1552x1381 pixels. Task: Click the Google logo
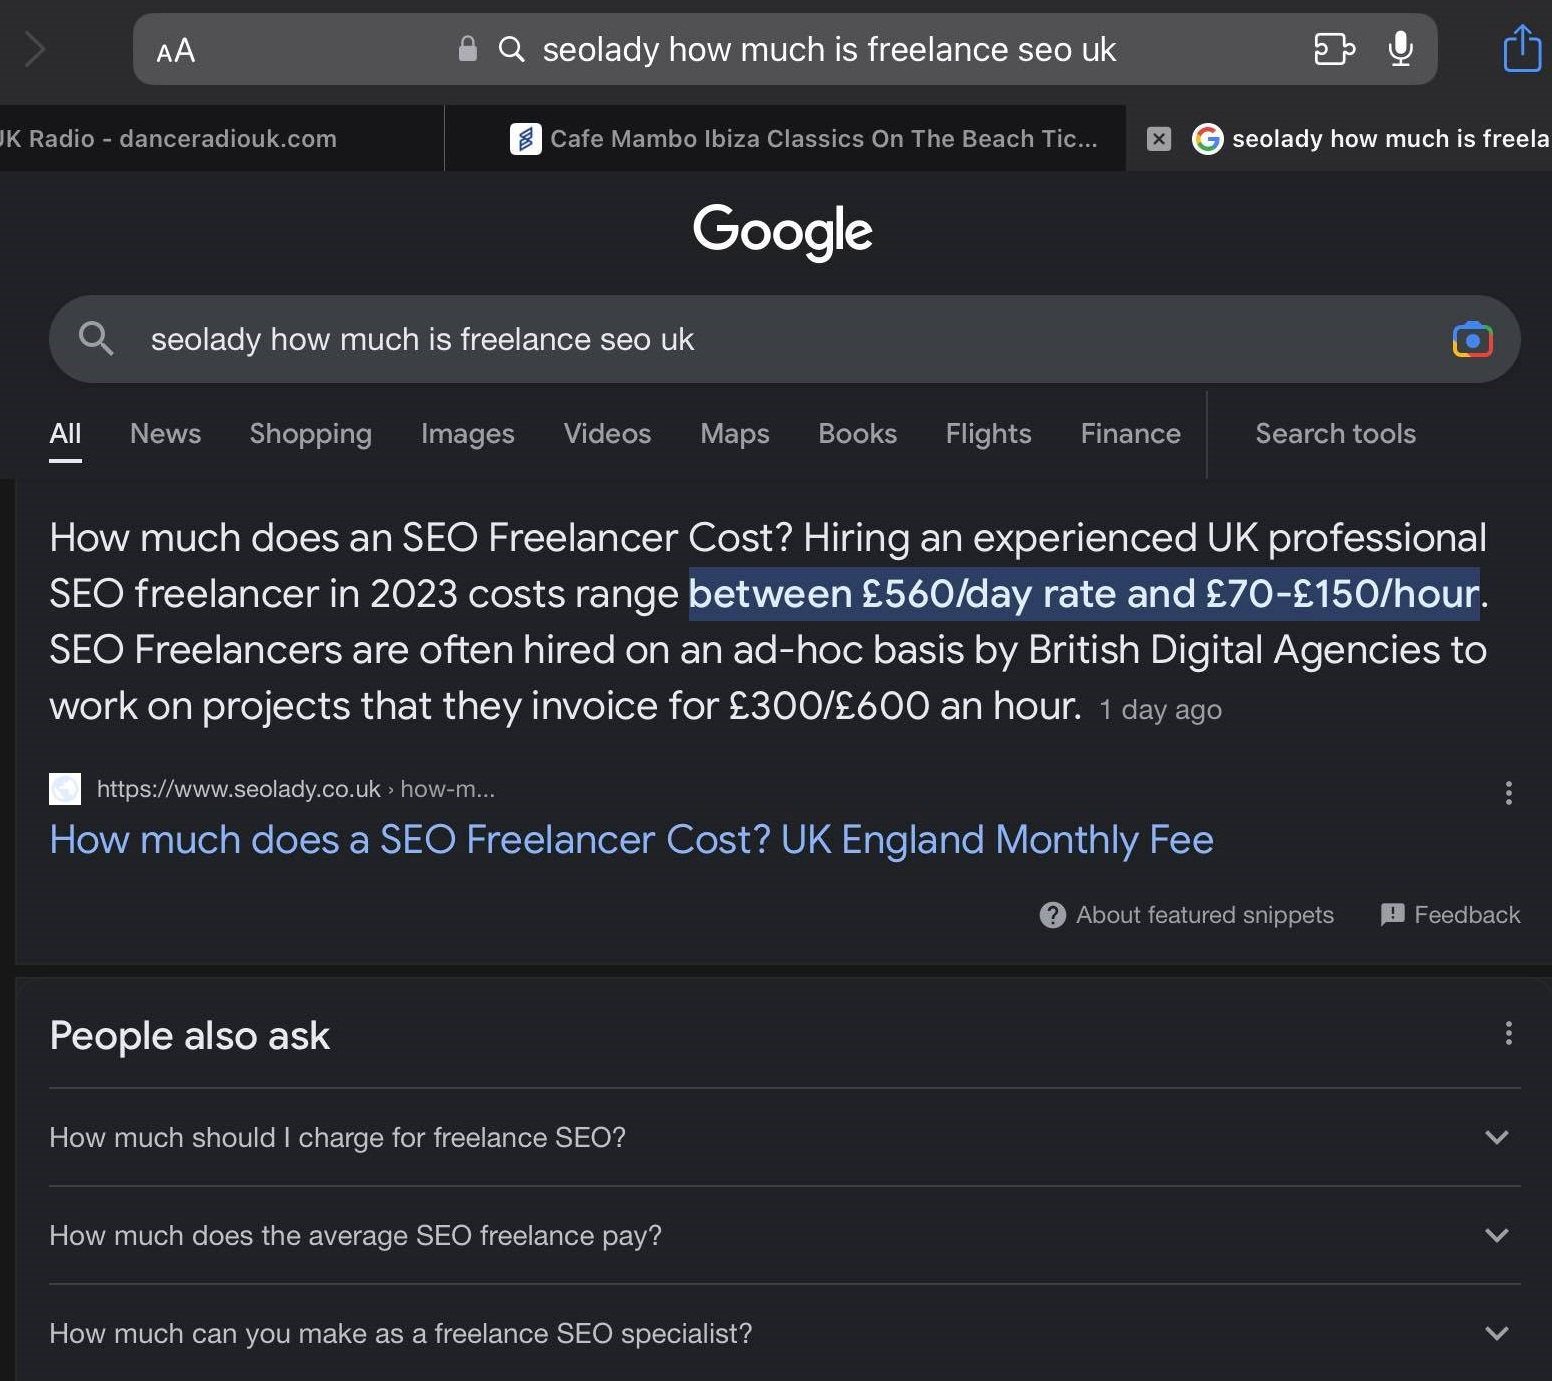tap(783, 231)
